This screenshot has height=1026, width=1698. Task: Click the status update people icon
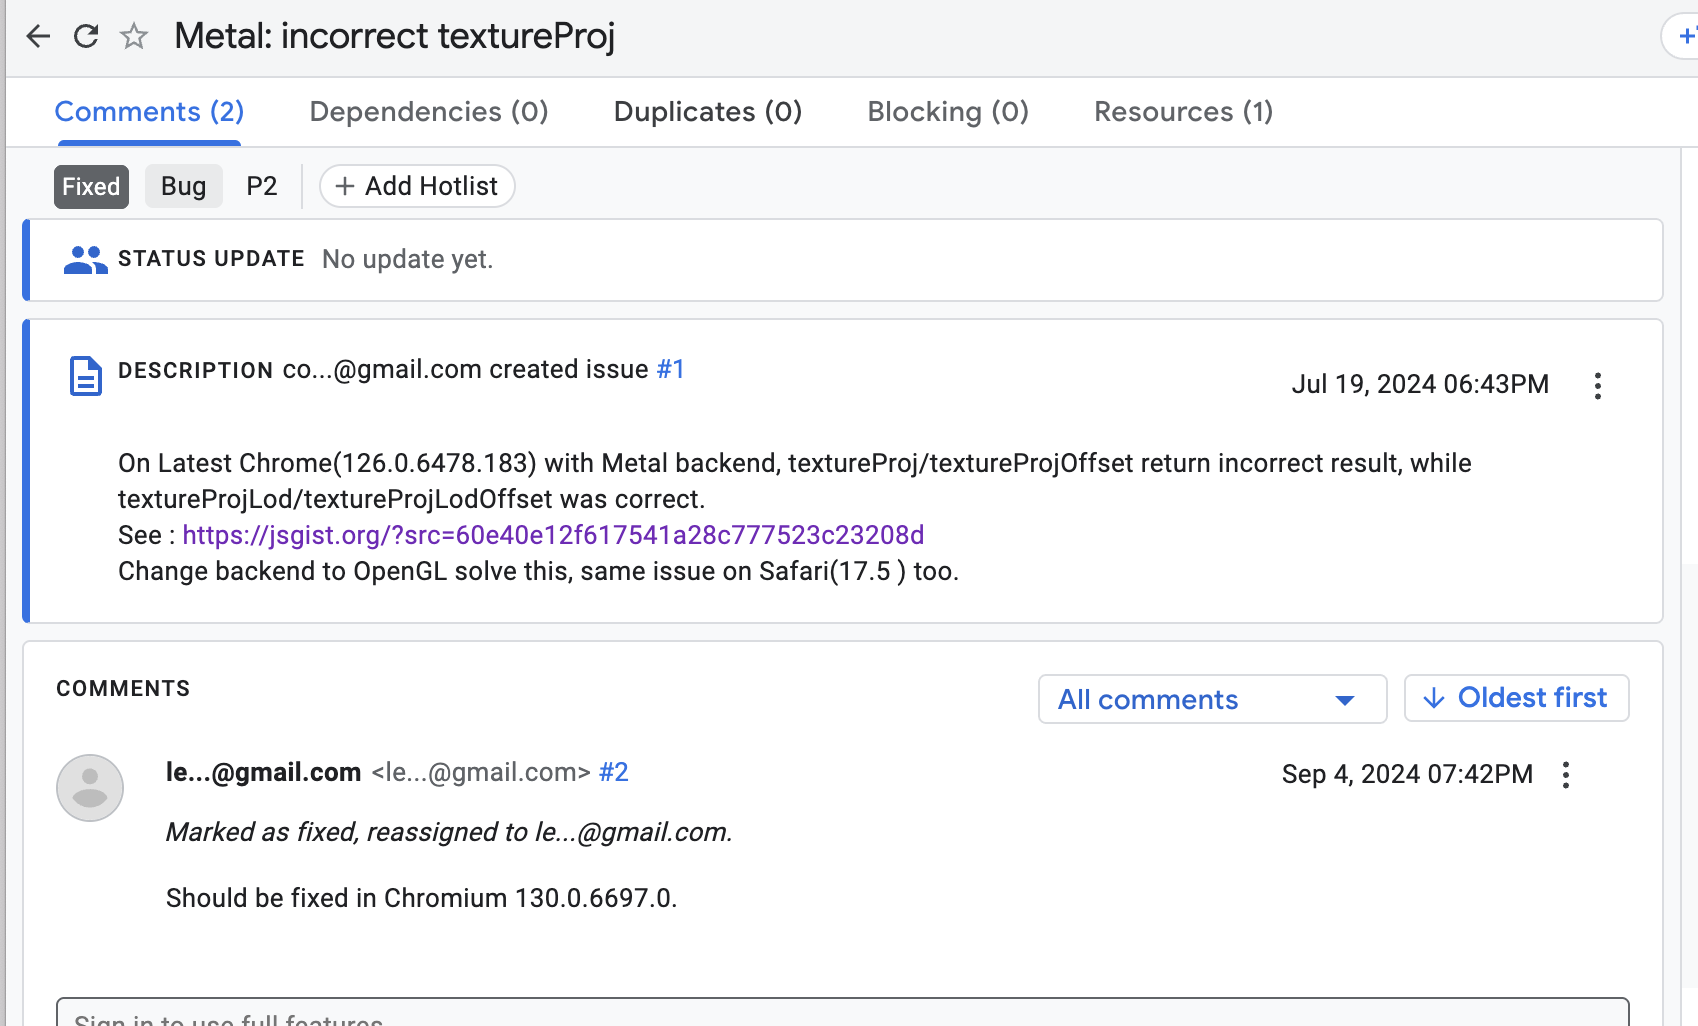pos(85,260)
